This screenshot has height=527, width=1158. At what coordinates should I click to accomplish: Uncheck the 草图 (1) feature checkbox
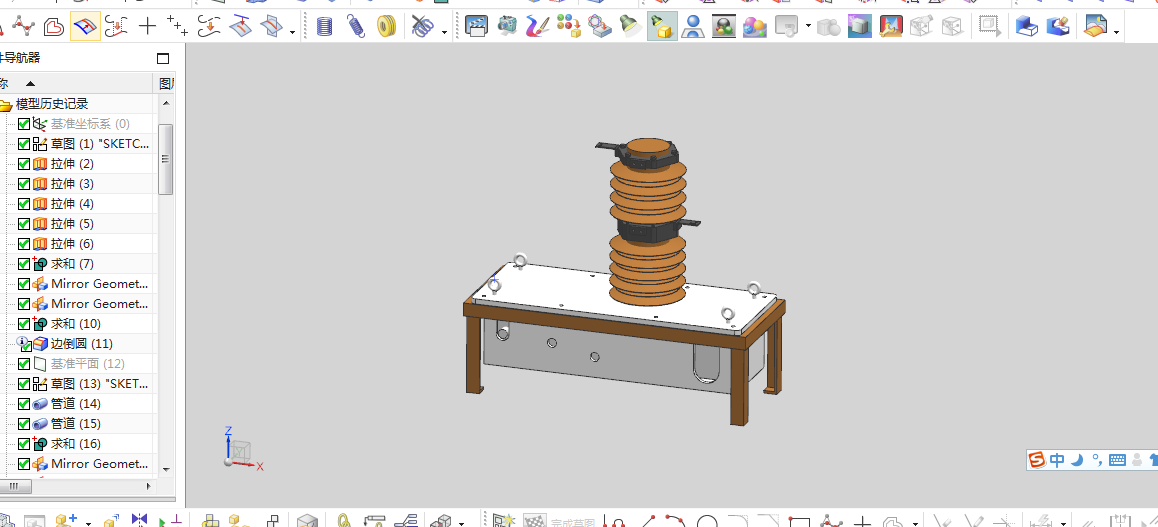[24, 144]
